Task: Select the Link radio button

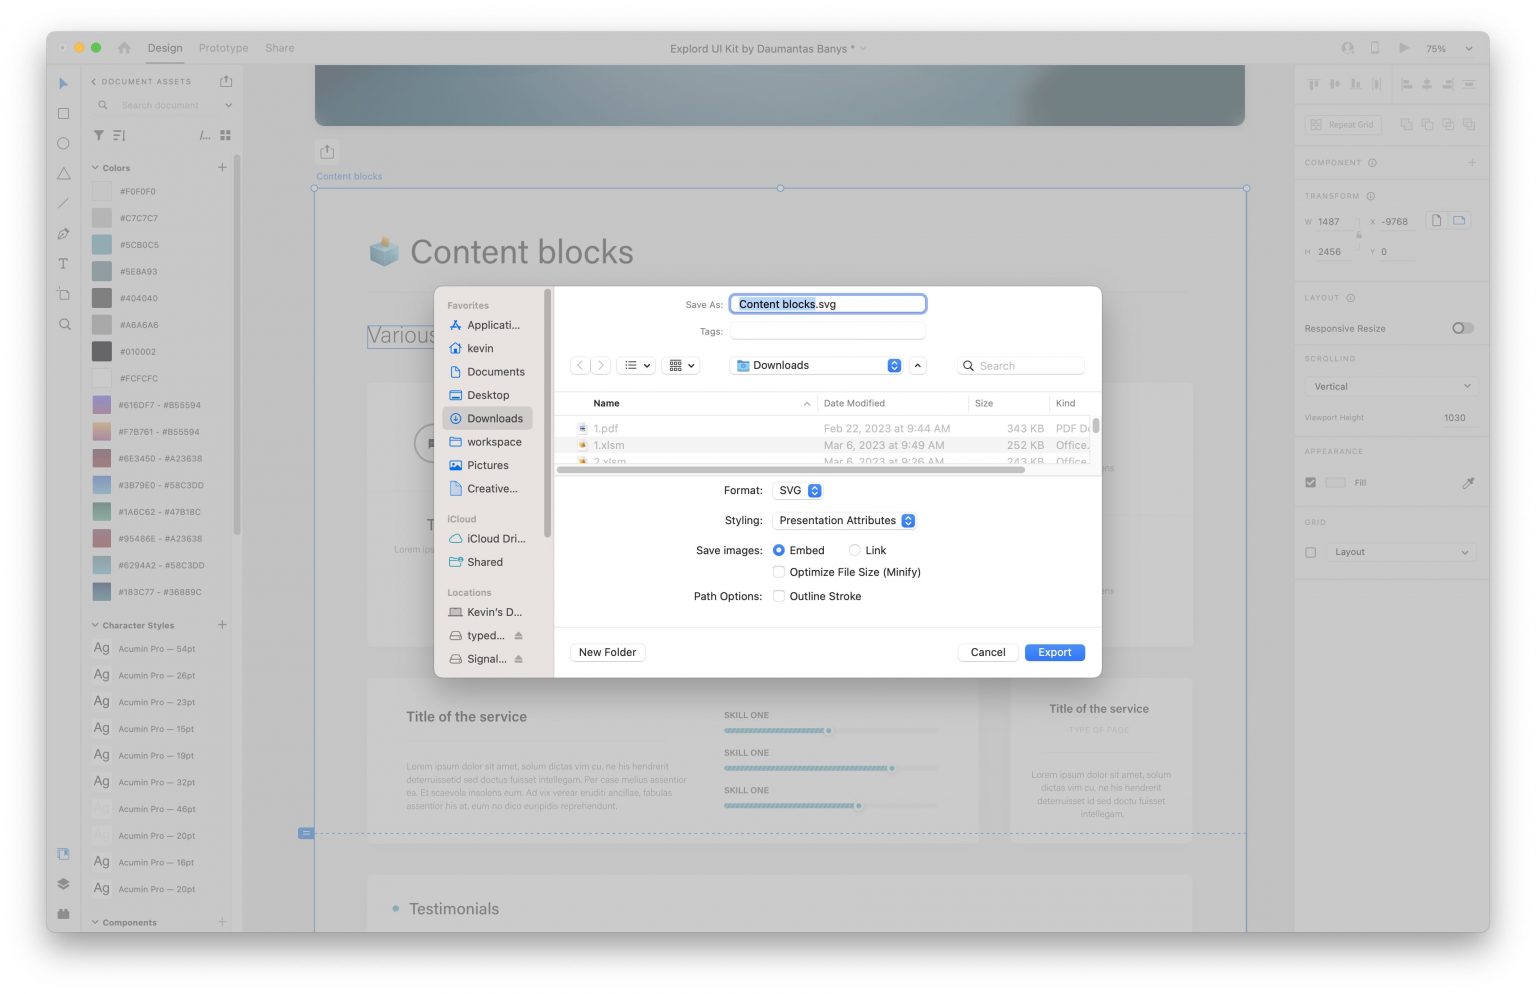Action: point(854,551)
